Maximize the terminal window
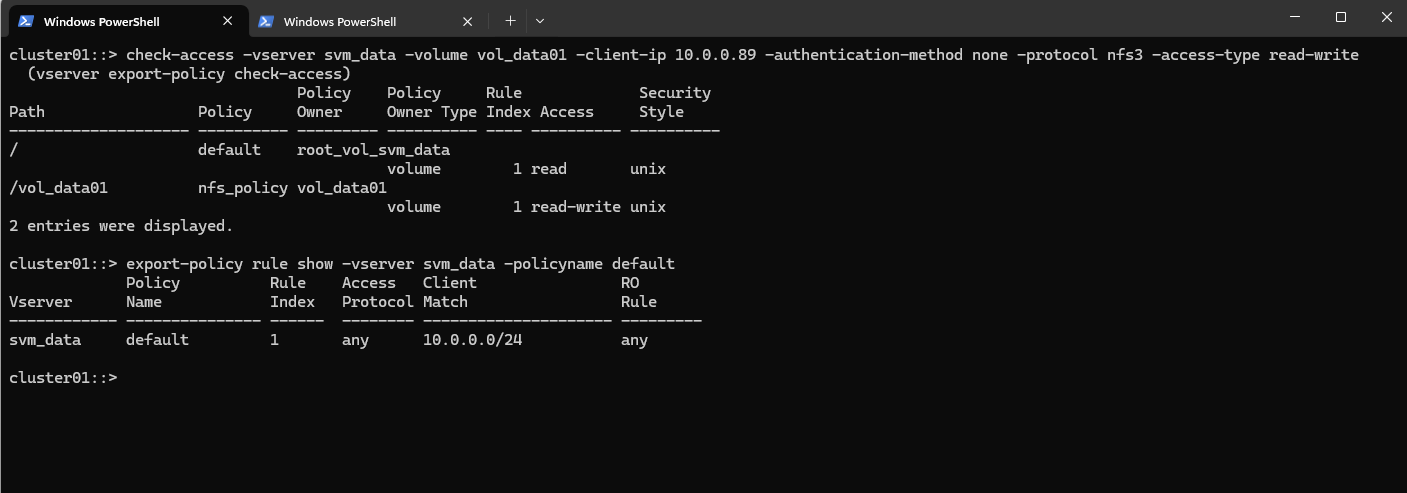The height and width of the screenshot is (493, 1407). pyautogui.click(x=1341, y=17)
